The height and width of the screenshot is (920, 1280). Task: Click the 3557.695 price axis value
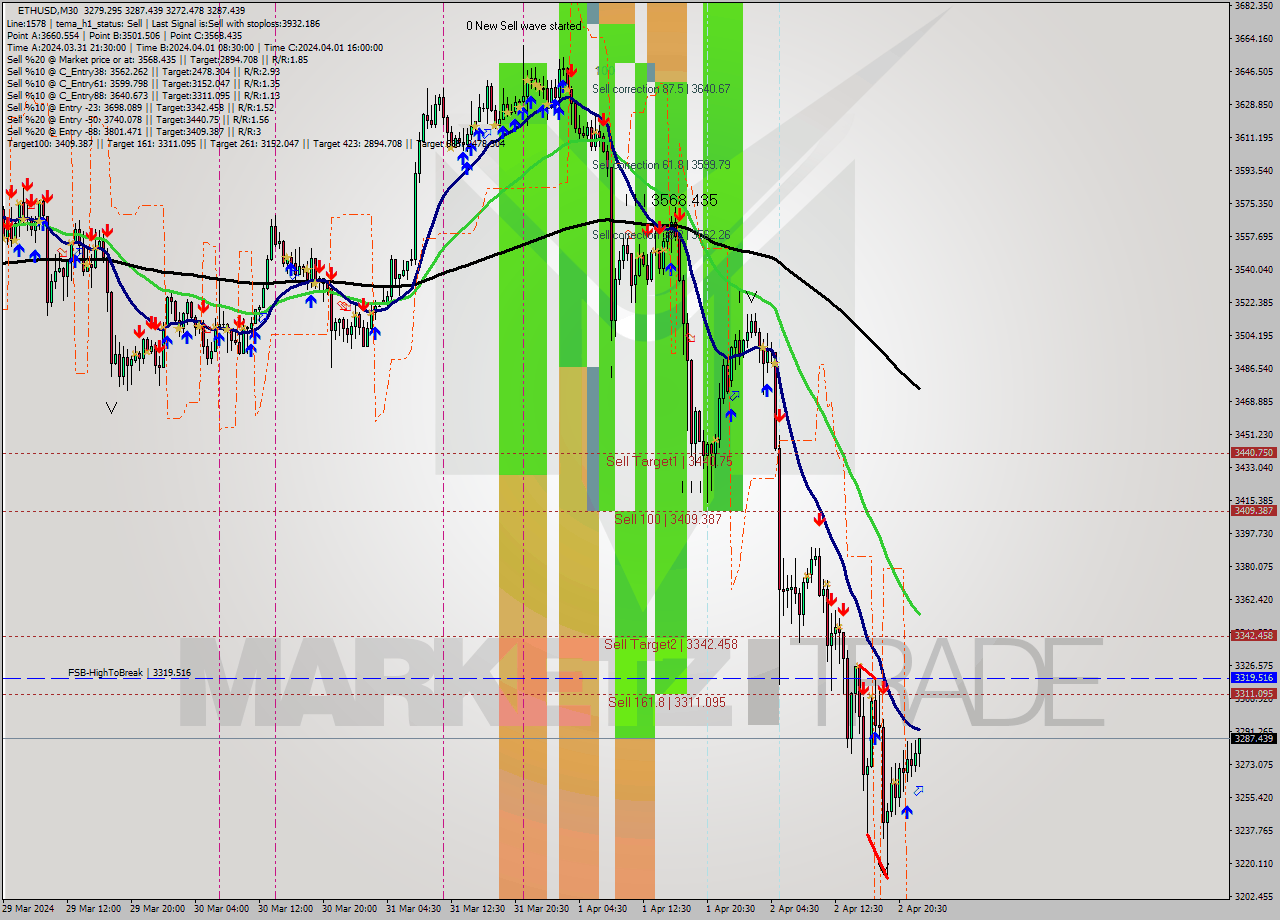click(1254, 237)
